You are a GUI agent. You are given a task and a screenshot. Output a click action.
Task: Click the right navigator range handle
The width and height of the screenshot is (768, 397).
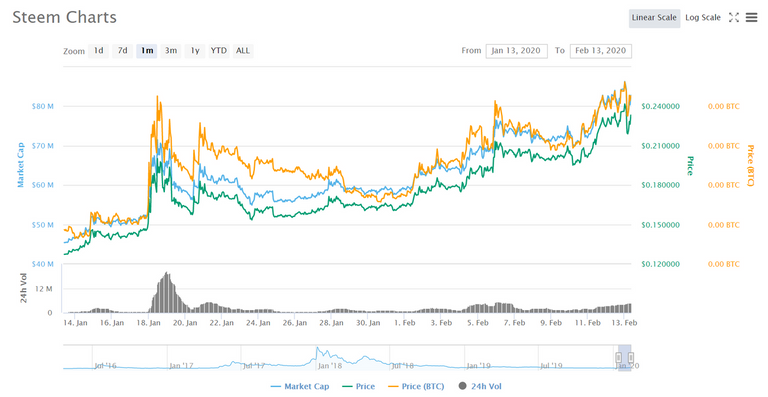coord(631,358)
